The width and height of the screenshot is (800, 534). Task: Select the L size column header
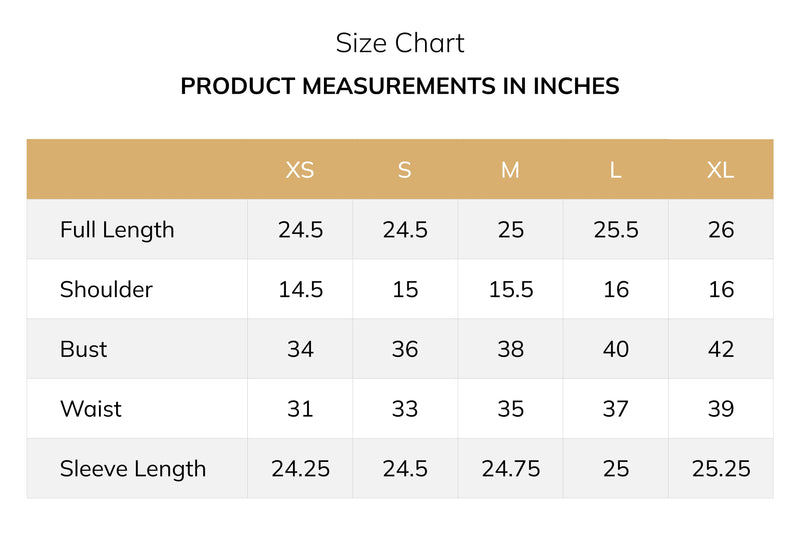click(616, 170)
